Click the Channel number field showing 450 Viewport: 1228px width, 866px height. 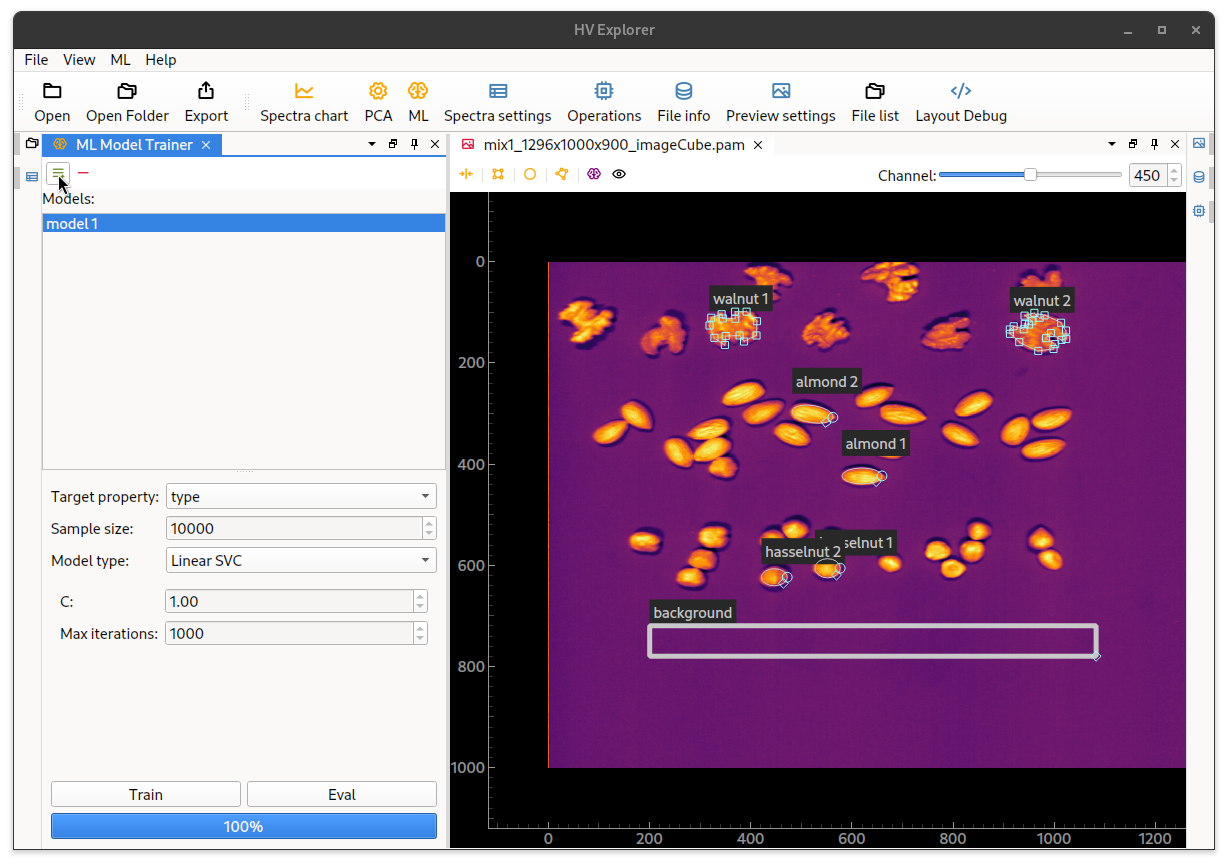[x=1147, y=176]
